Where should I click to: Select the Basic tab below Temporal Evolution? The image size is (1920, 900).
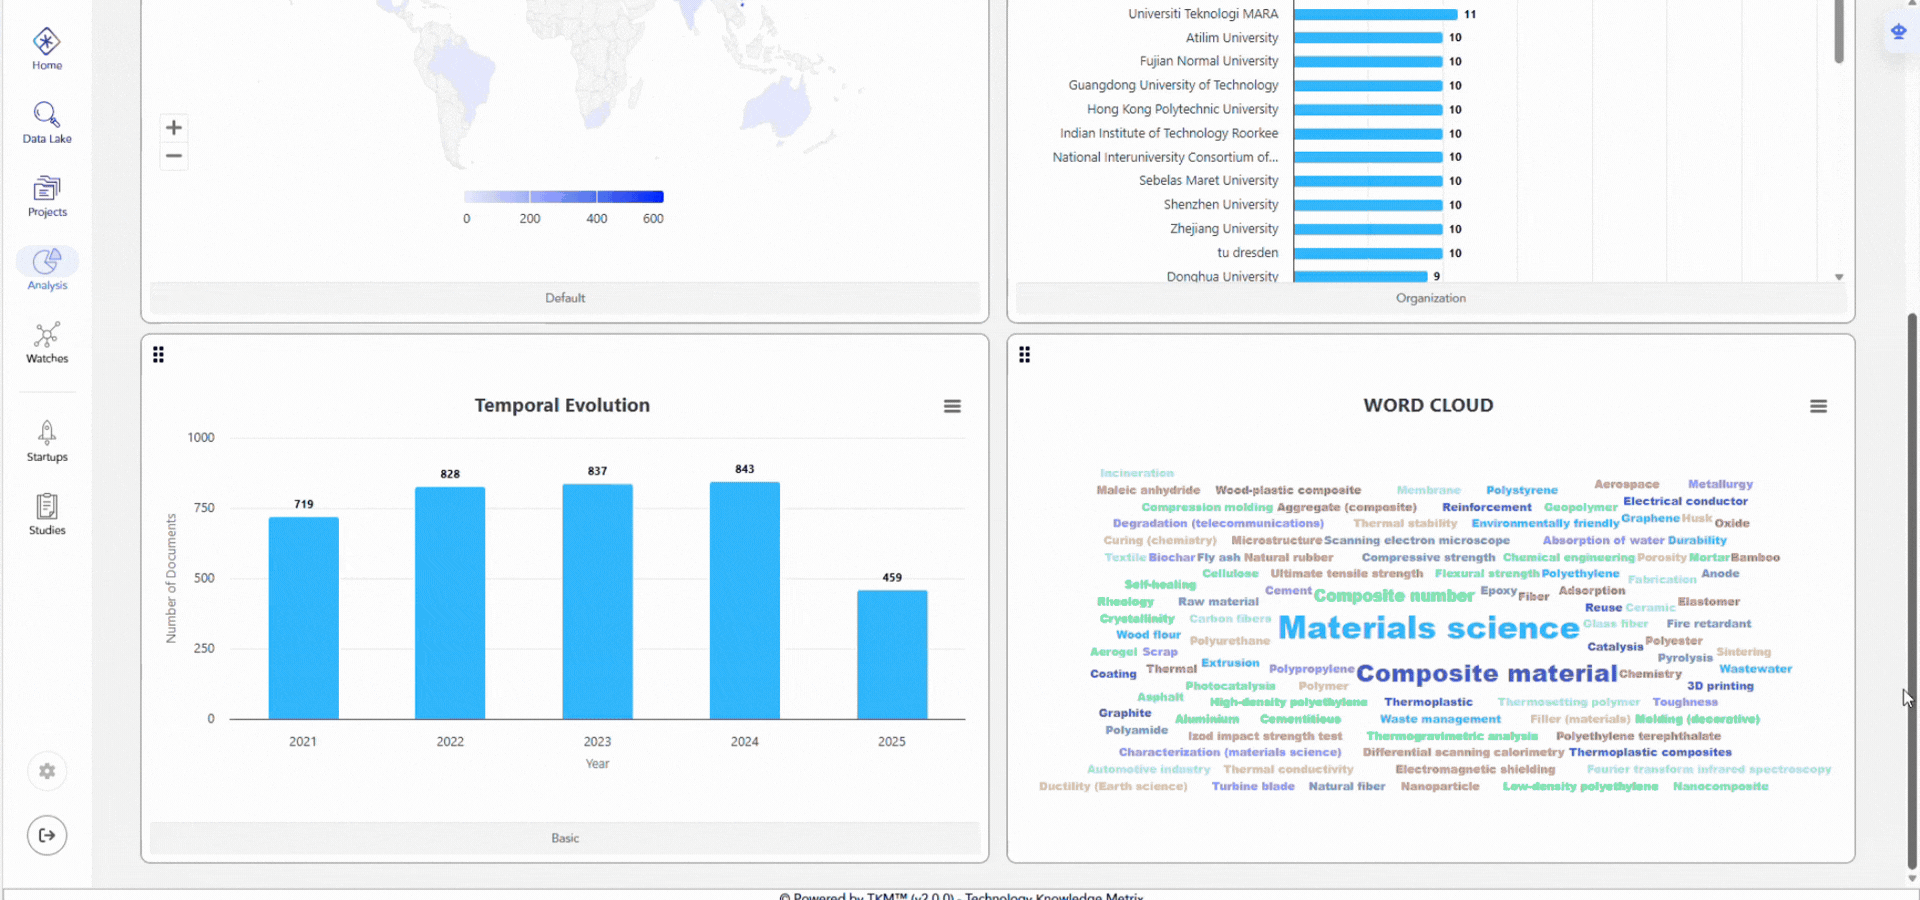[x=564, y=838]
